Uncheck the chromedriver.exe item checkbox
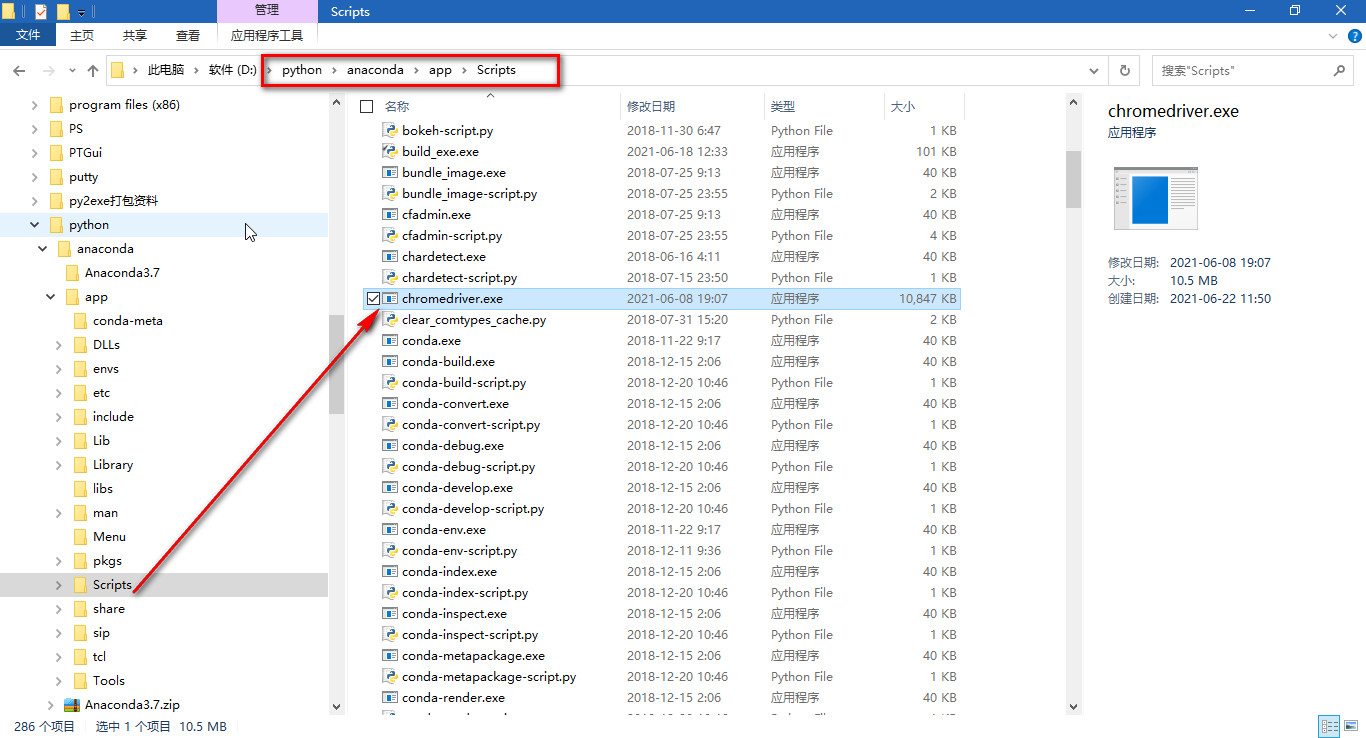 coord(374,298)
